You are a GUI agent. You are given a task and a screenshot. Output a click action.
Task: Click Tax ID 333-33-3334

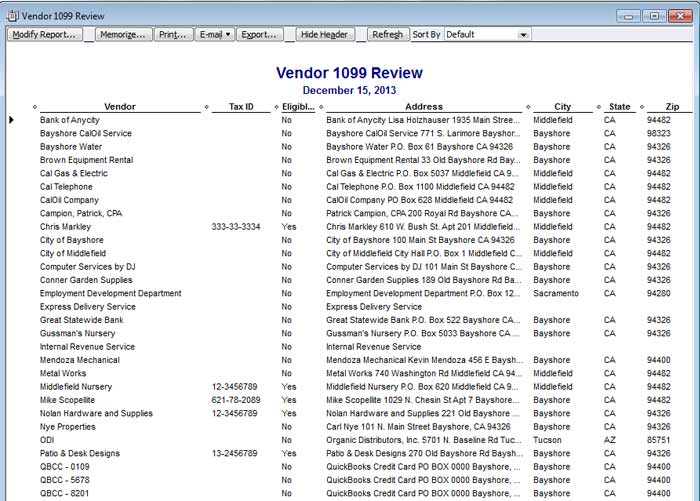236,227
